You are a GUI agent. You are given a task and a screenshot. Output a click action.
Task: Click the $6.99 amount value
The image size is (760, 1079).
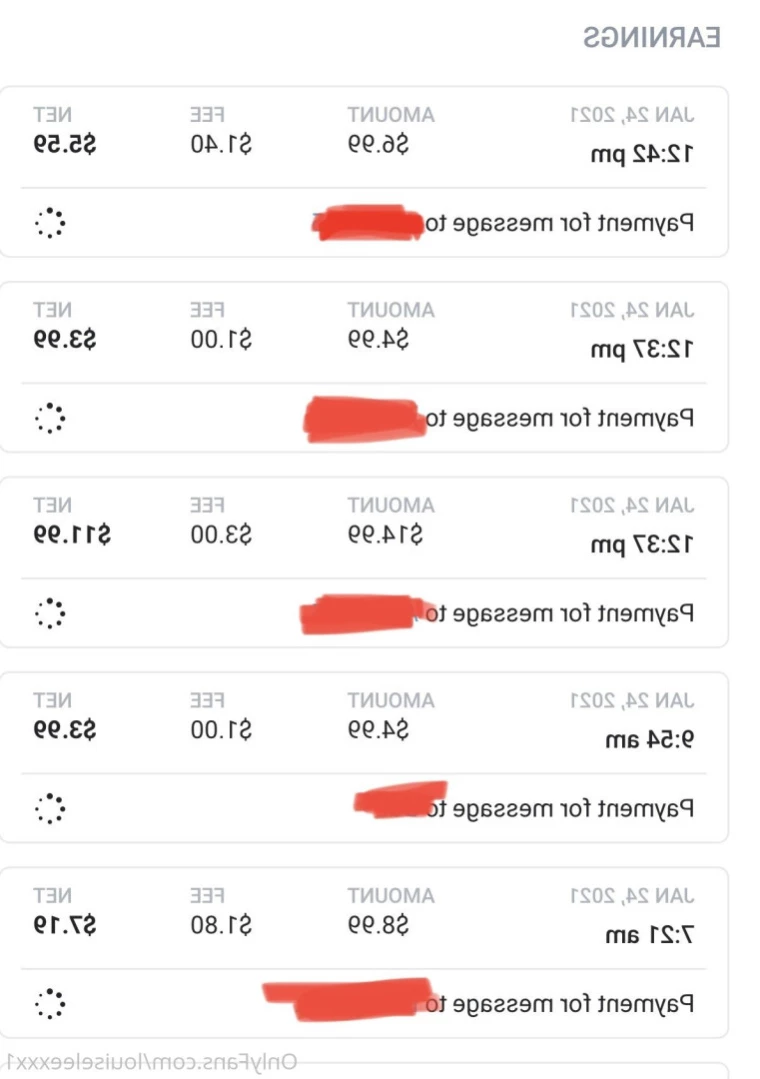[x=378, y=145]
